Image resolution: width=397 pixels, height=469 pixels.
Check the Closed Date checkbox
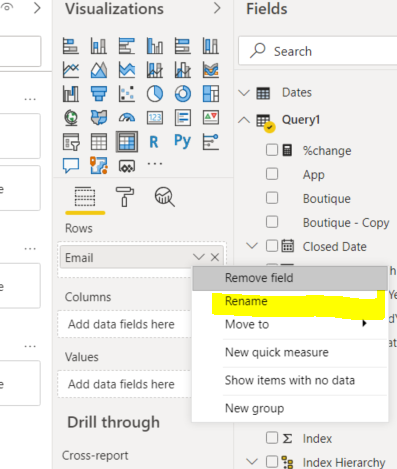click(x=272, y=246)
